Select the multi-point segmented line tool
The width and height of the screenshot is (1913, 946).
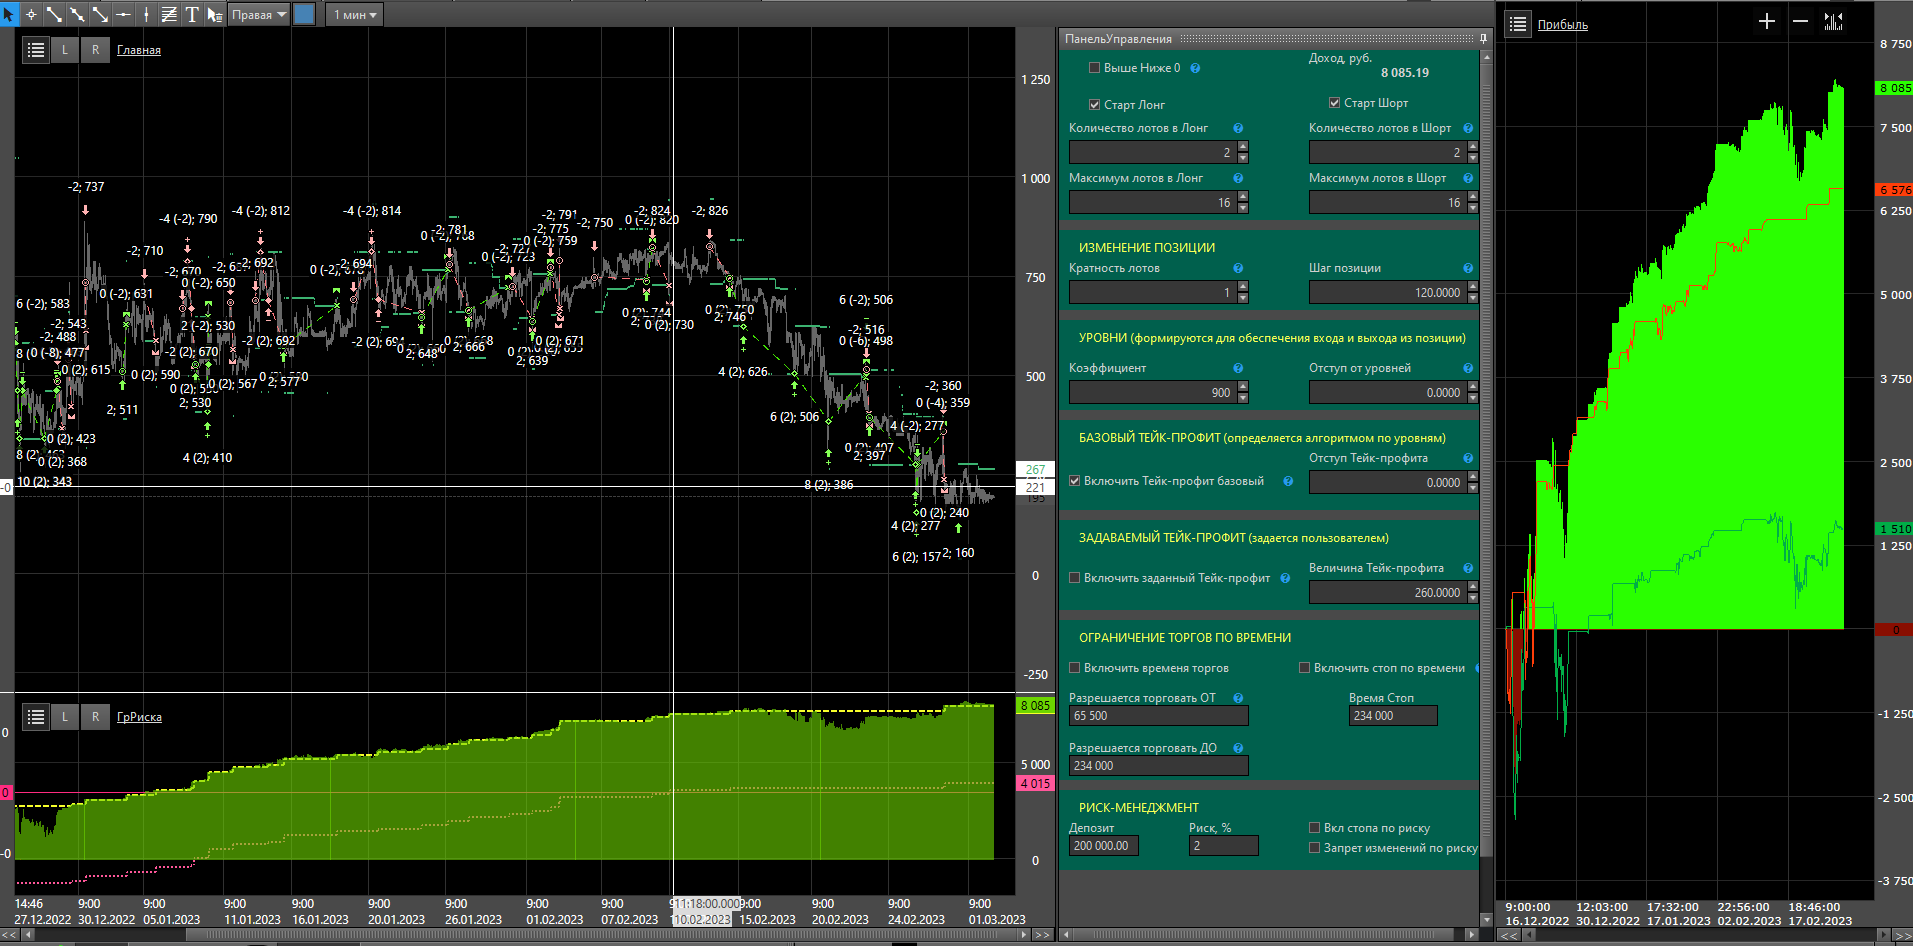point(77,14)
